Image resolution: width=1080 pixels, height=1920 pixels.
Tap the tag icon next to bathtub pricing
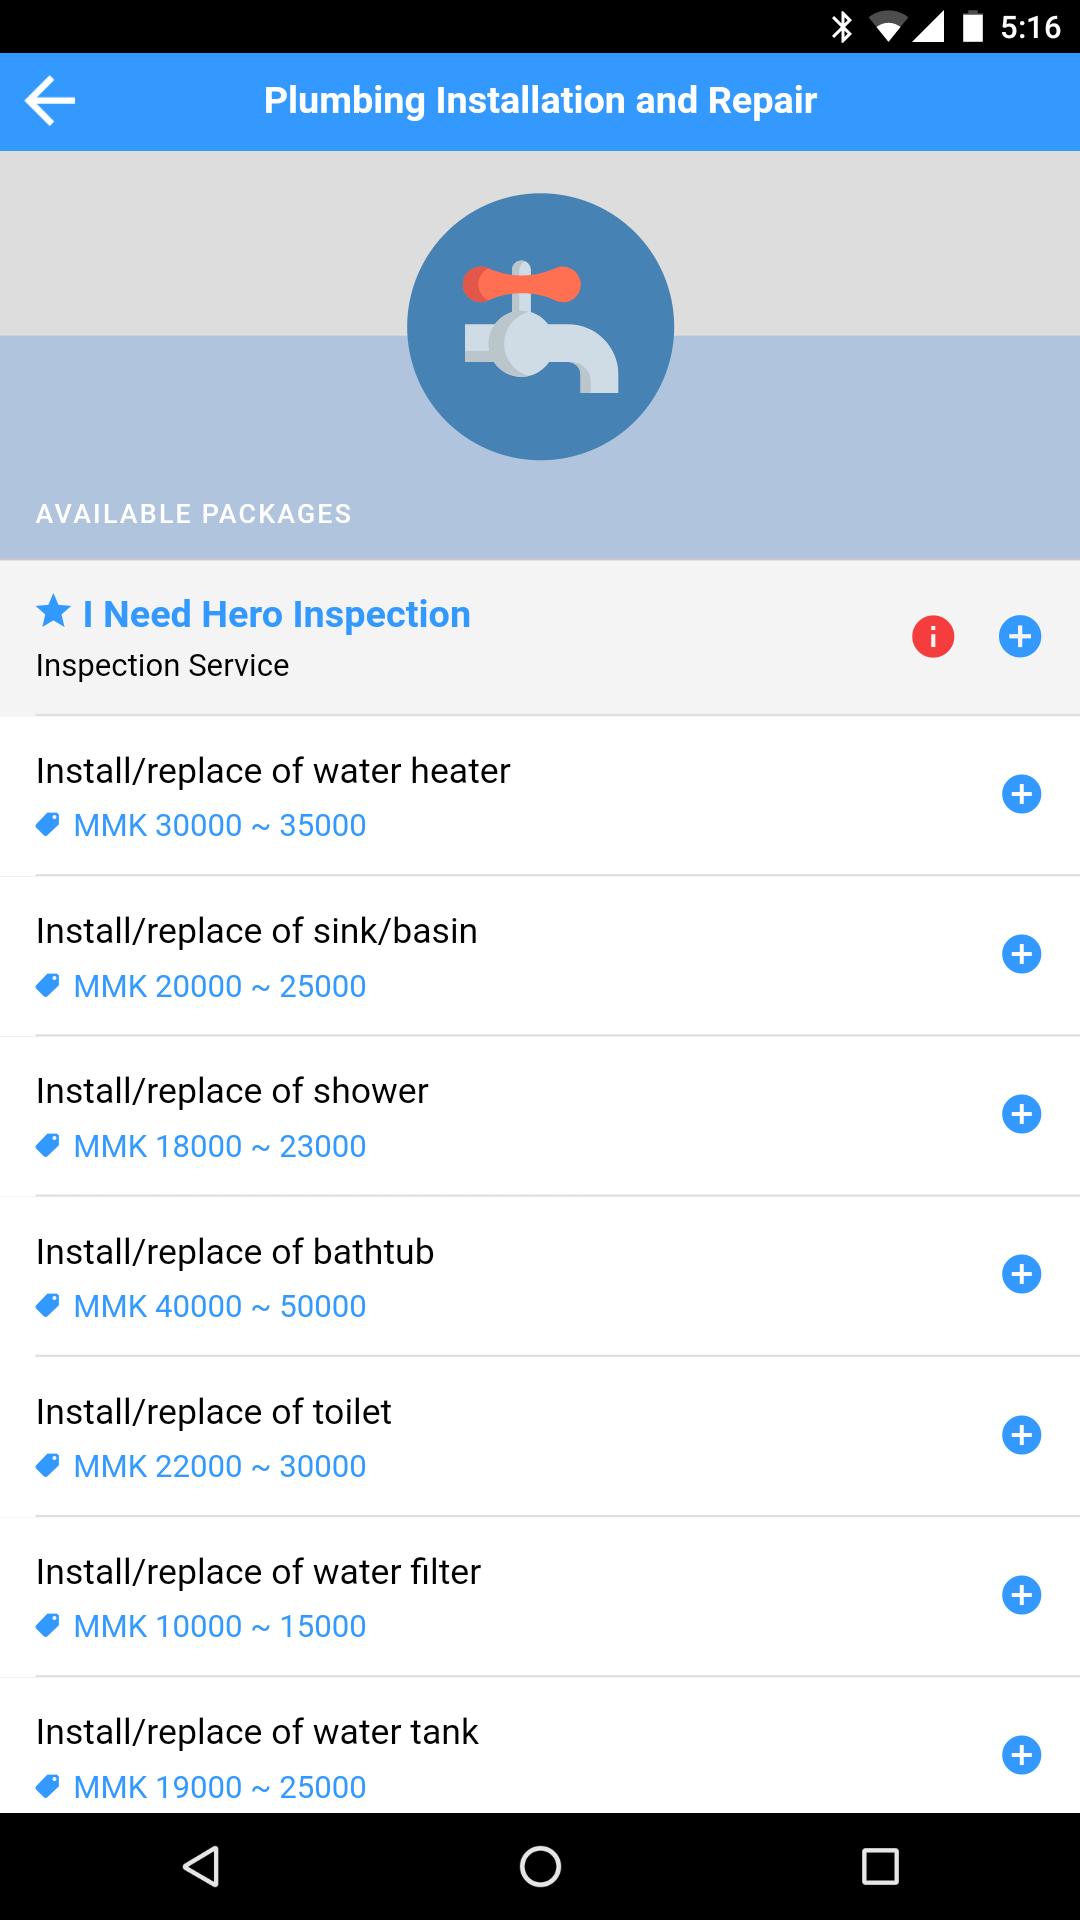pos(47,1305)
